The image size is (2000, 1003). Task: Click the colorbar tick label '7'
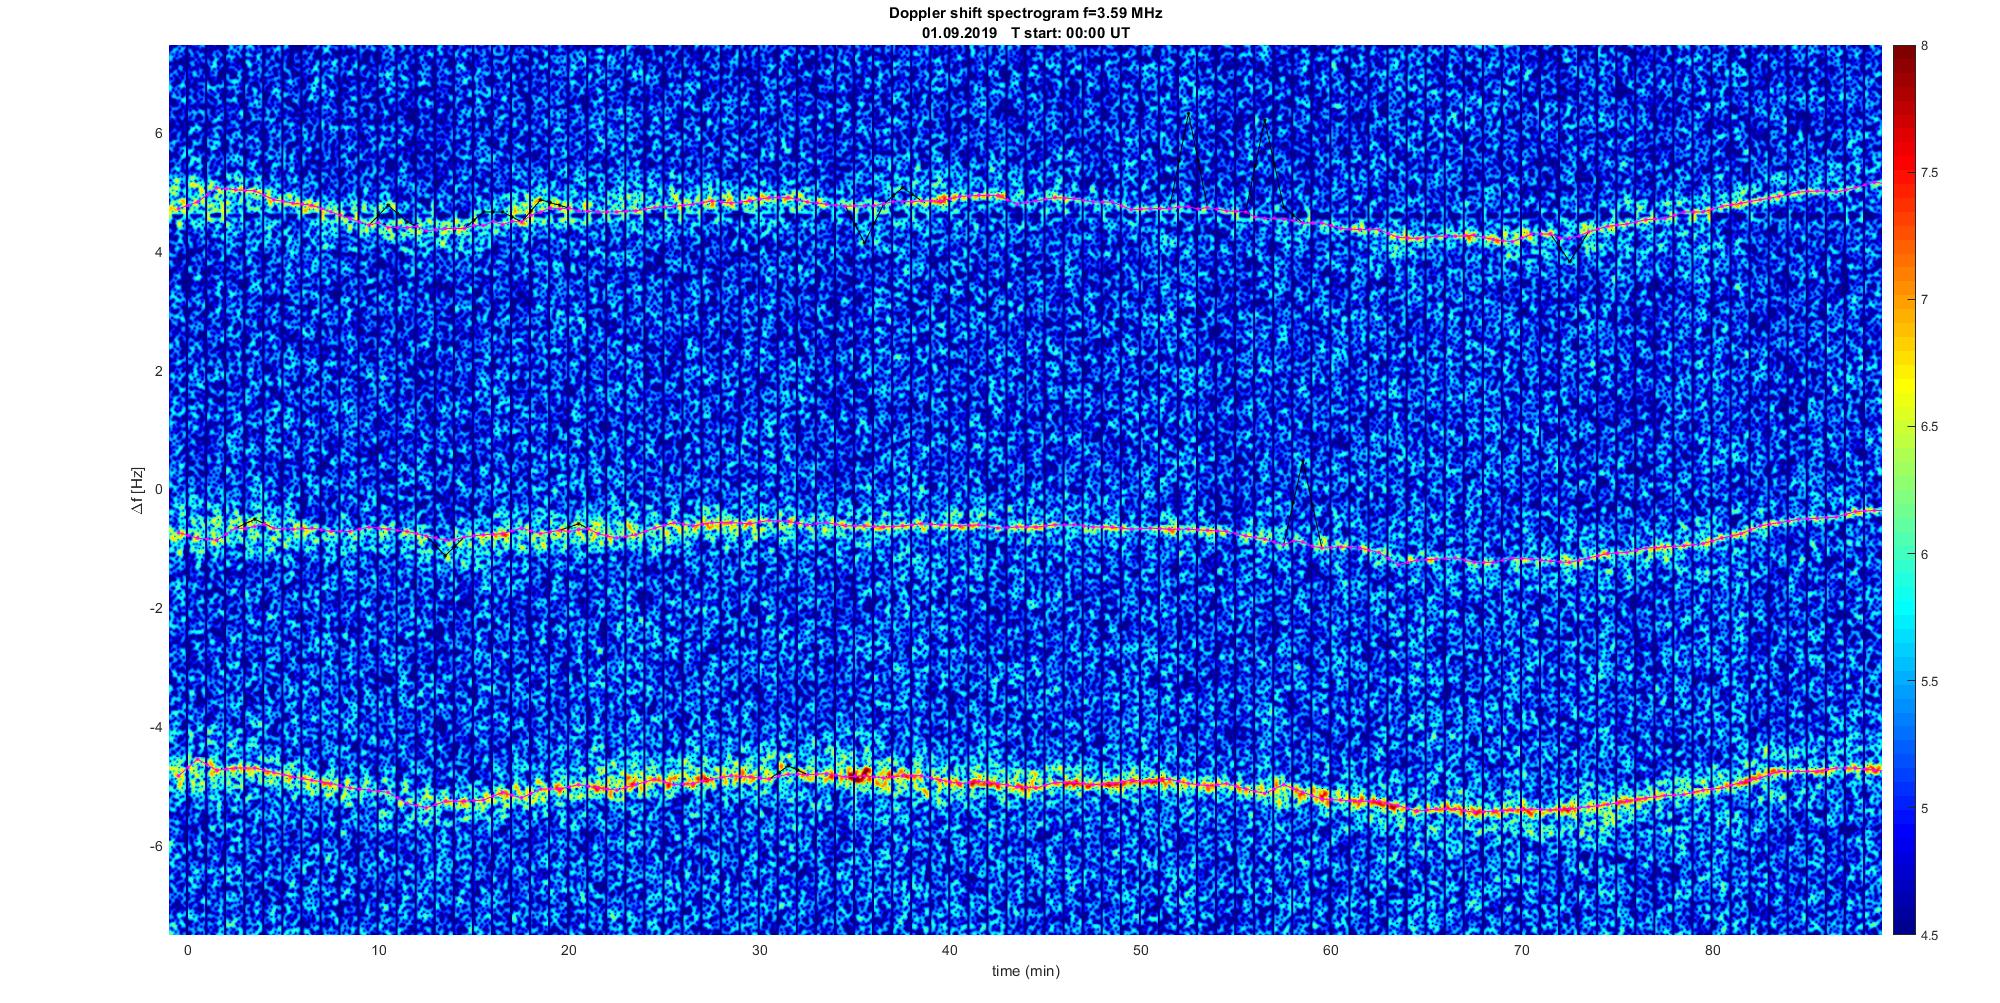click(x=1925, y=300)
